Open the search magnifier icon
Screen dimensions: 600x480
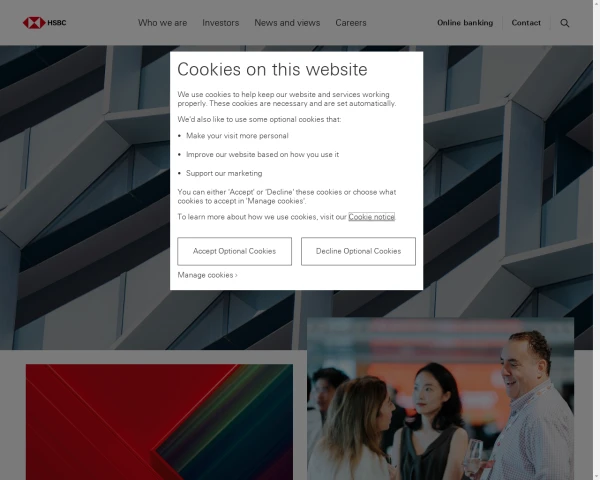coord(564,23)
